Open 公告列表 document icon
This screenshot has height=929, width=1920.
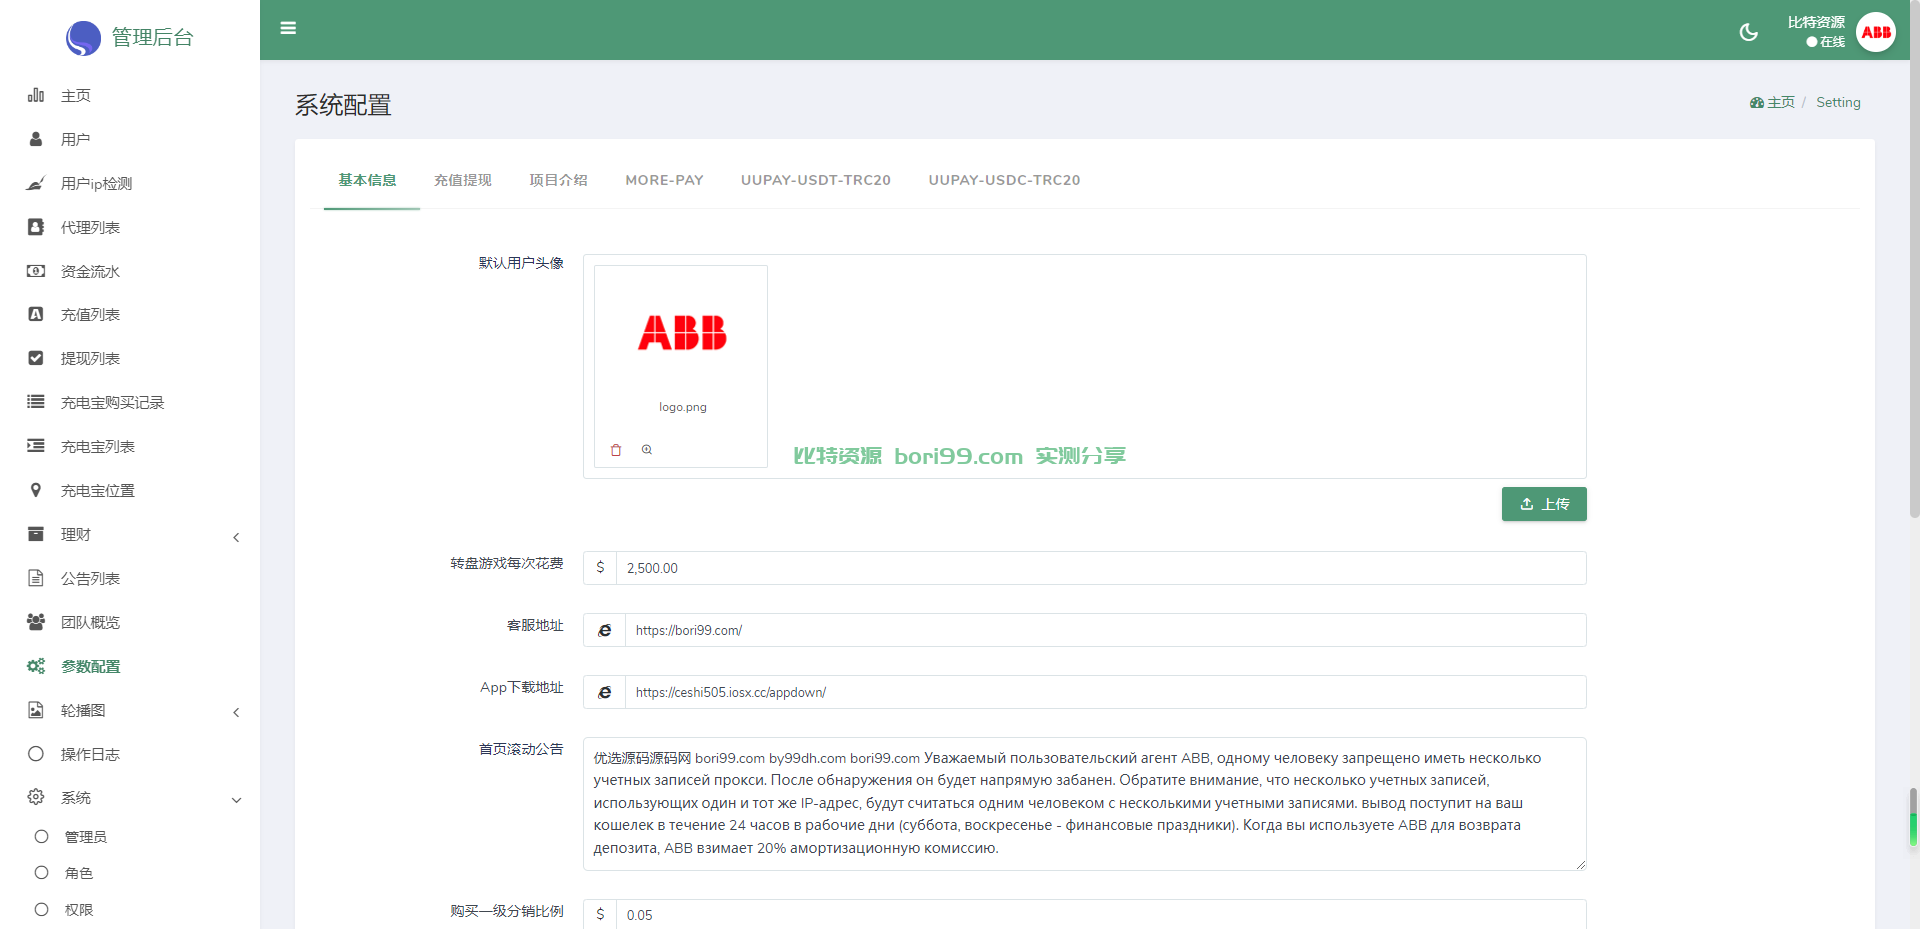click(x=36, y=578)
